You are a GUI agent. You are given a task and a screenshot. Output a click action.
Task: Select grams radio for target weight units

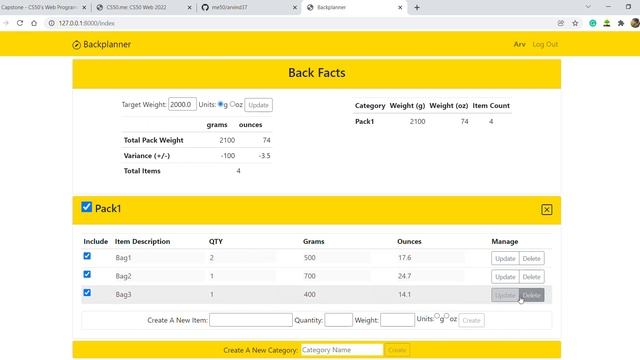click(x=220, y=104)
